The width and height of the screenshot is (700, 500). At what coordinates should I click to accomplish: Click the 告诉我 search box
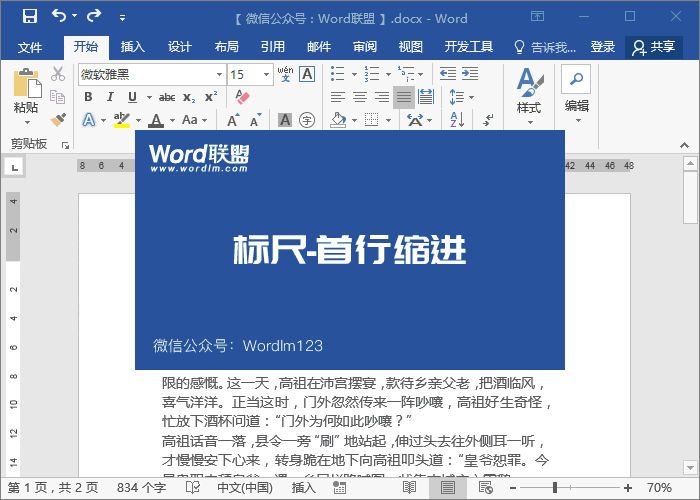click(546, 47)
